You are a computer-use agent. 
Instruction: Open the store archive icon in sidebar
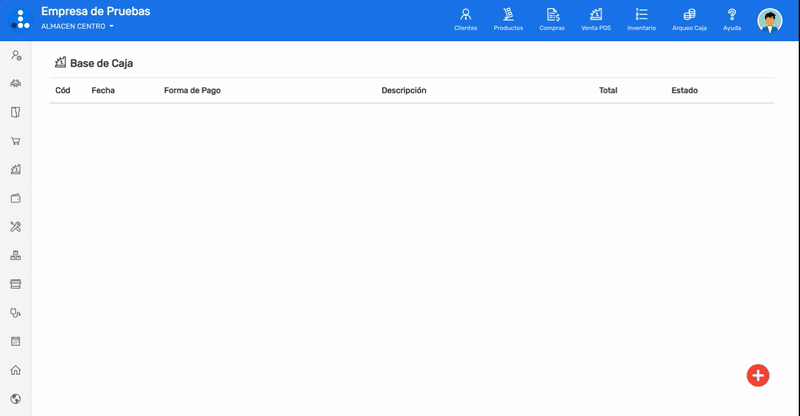[16, 284]
